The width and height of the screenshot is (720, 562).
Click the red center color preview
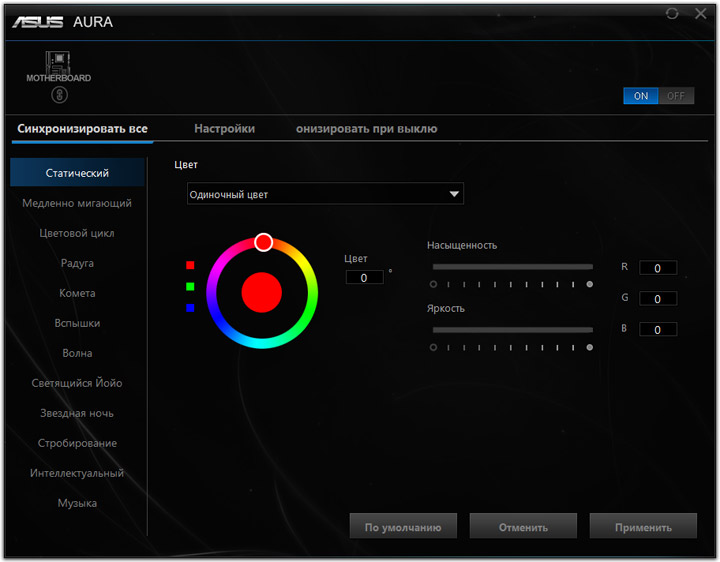(262, 292)
